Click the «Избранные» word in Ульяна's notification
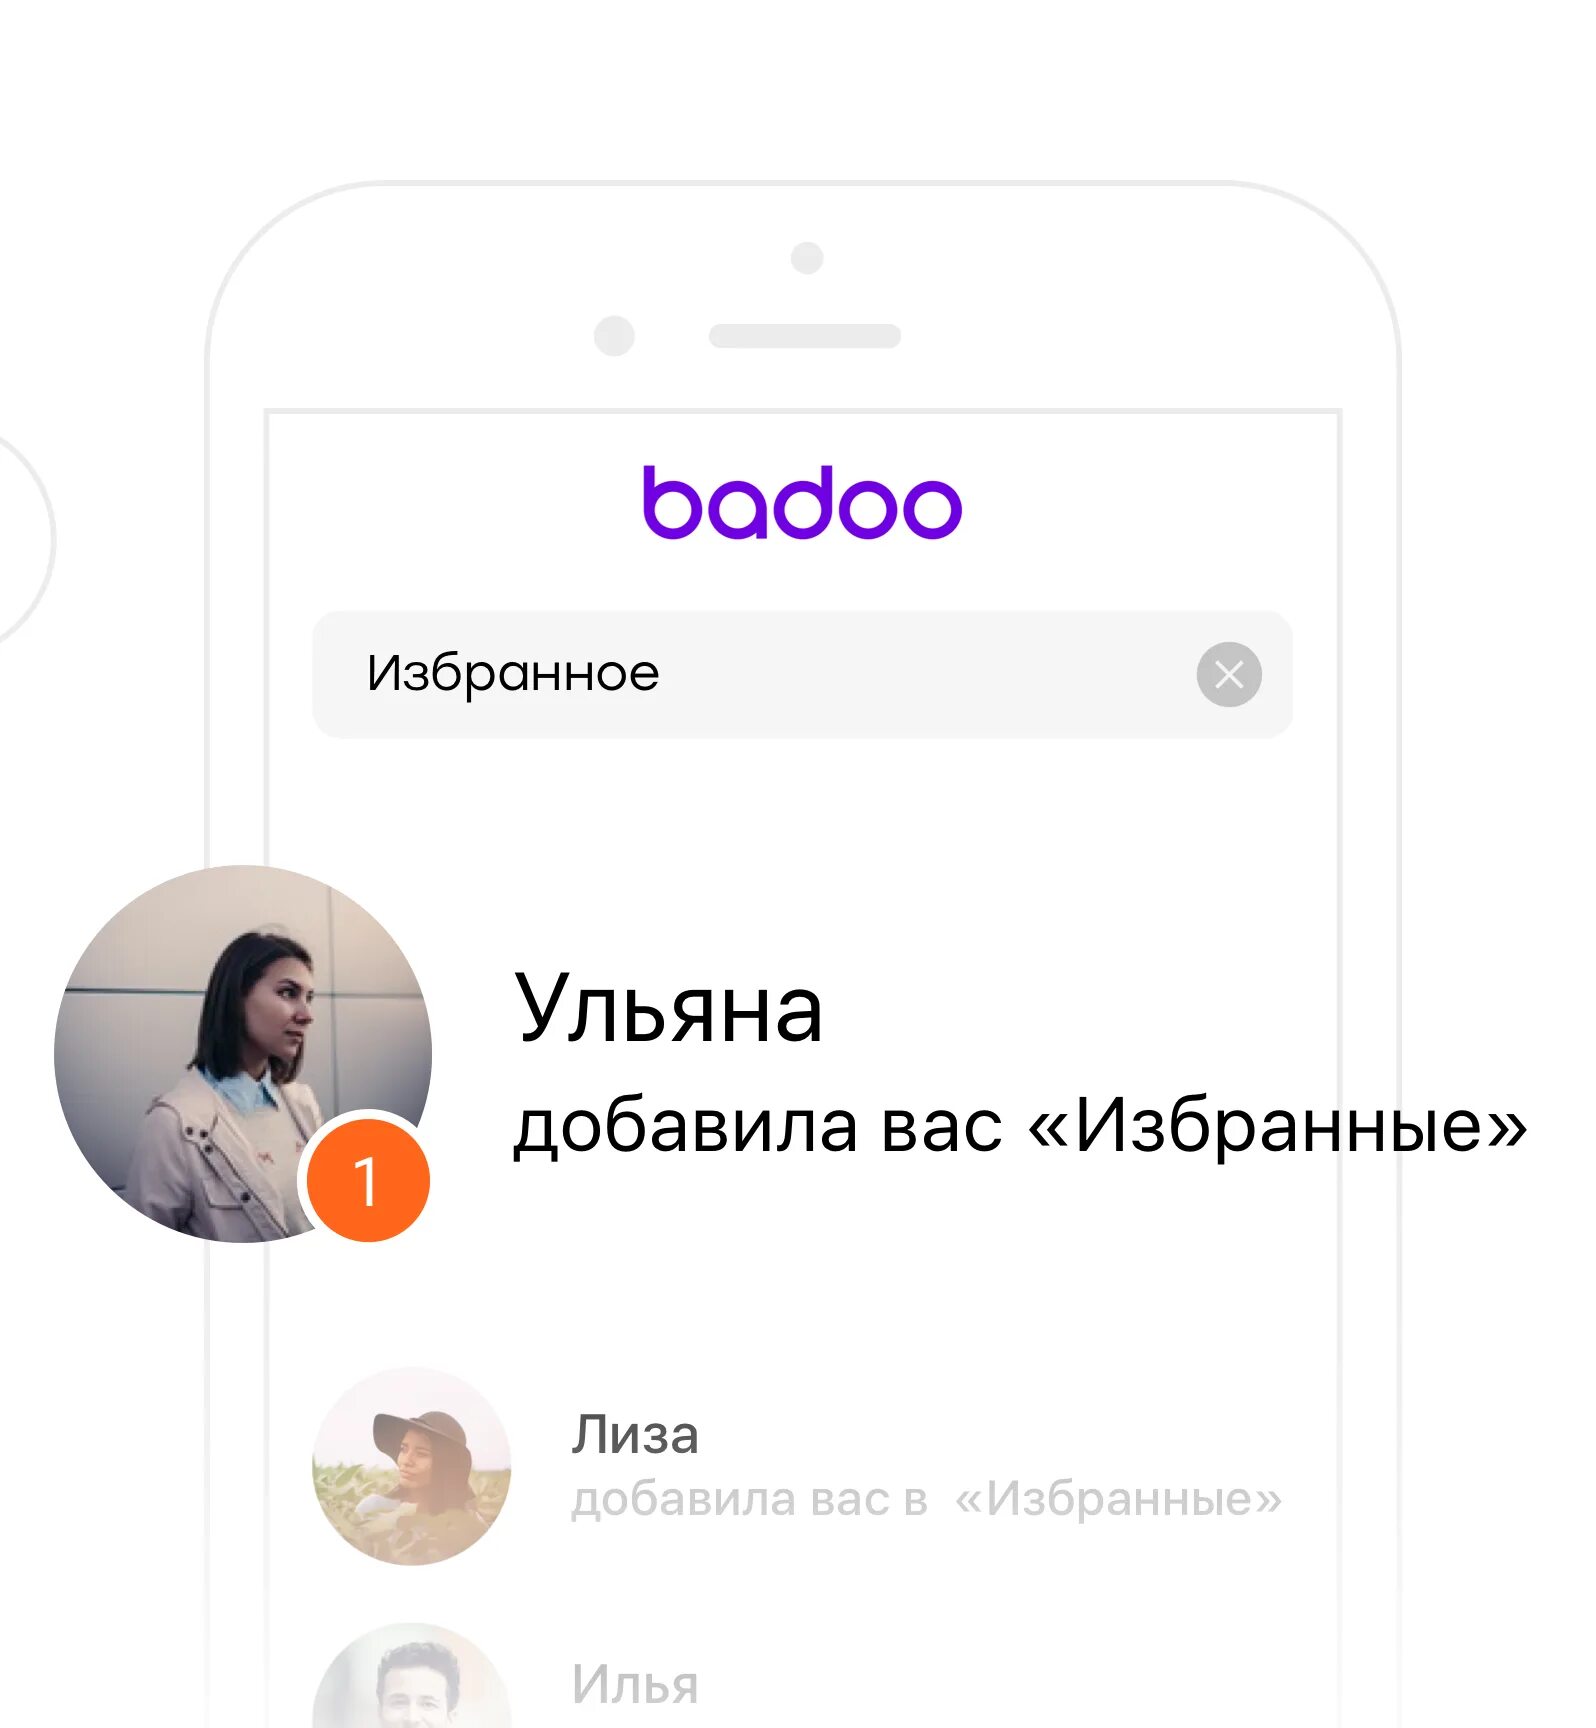This screenshot has width=1596, height=1728. point(1278,1126)
